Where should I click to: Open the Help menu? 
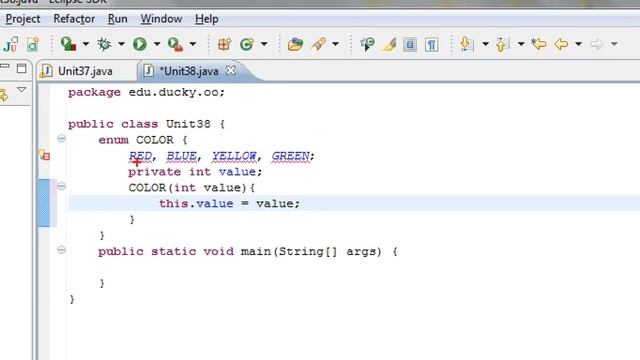207,19
